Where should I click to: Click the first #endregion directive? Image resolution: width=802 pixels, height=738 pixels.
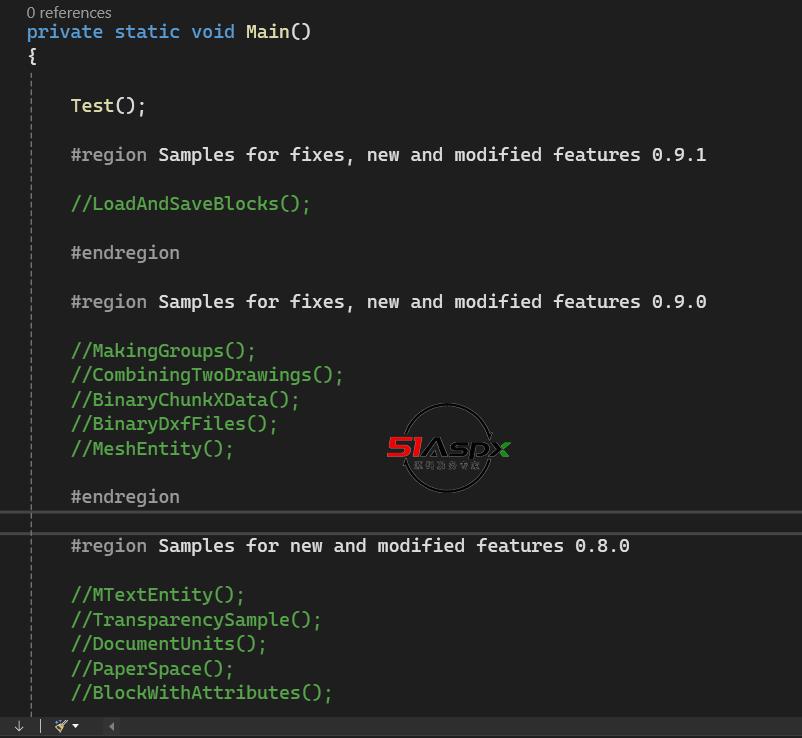(125, 253)
